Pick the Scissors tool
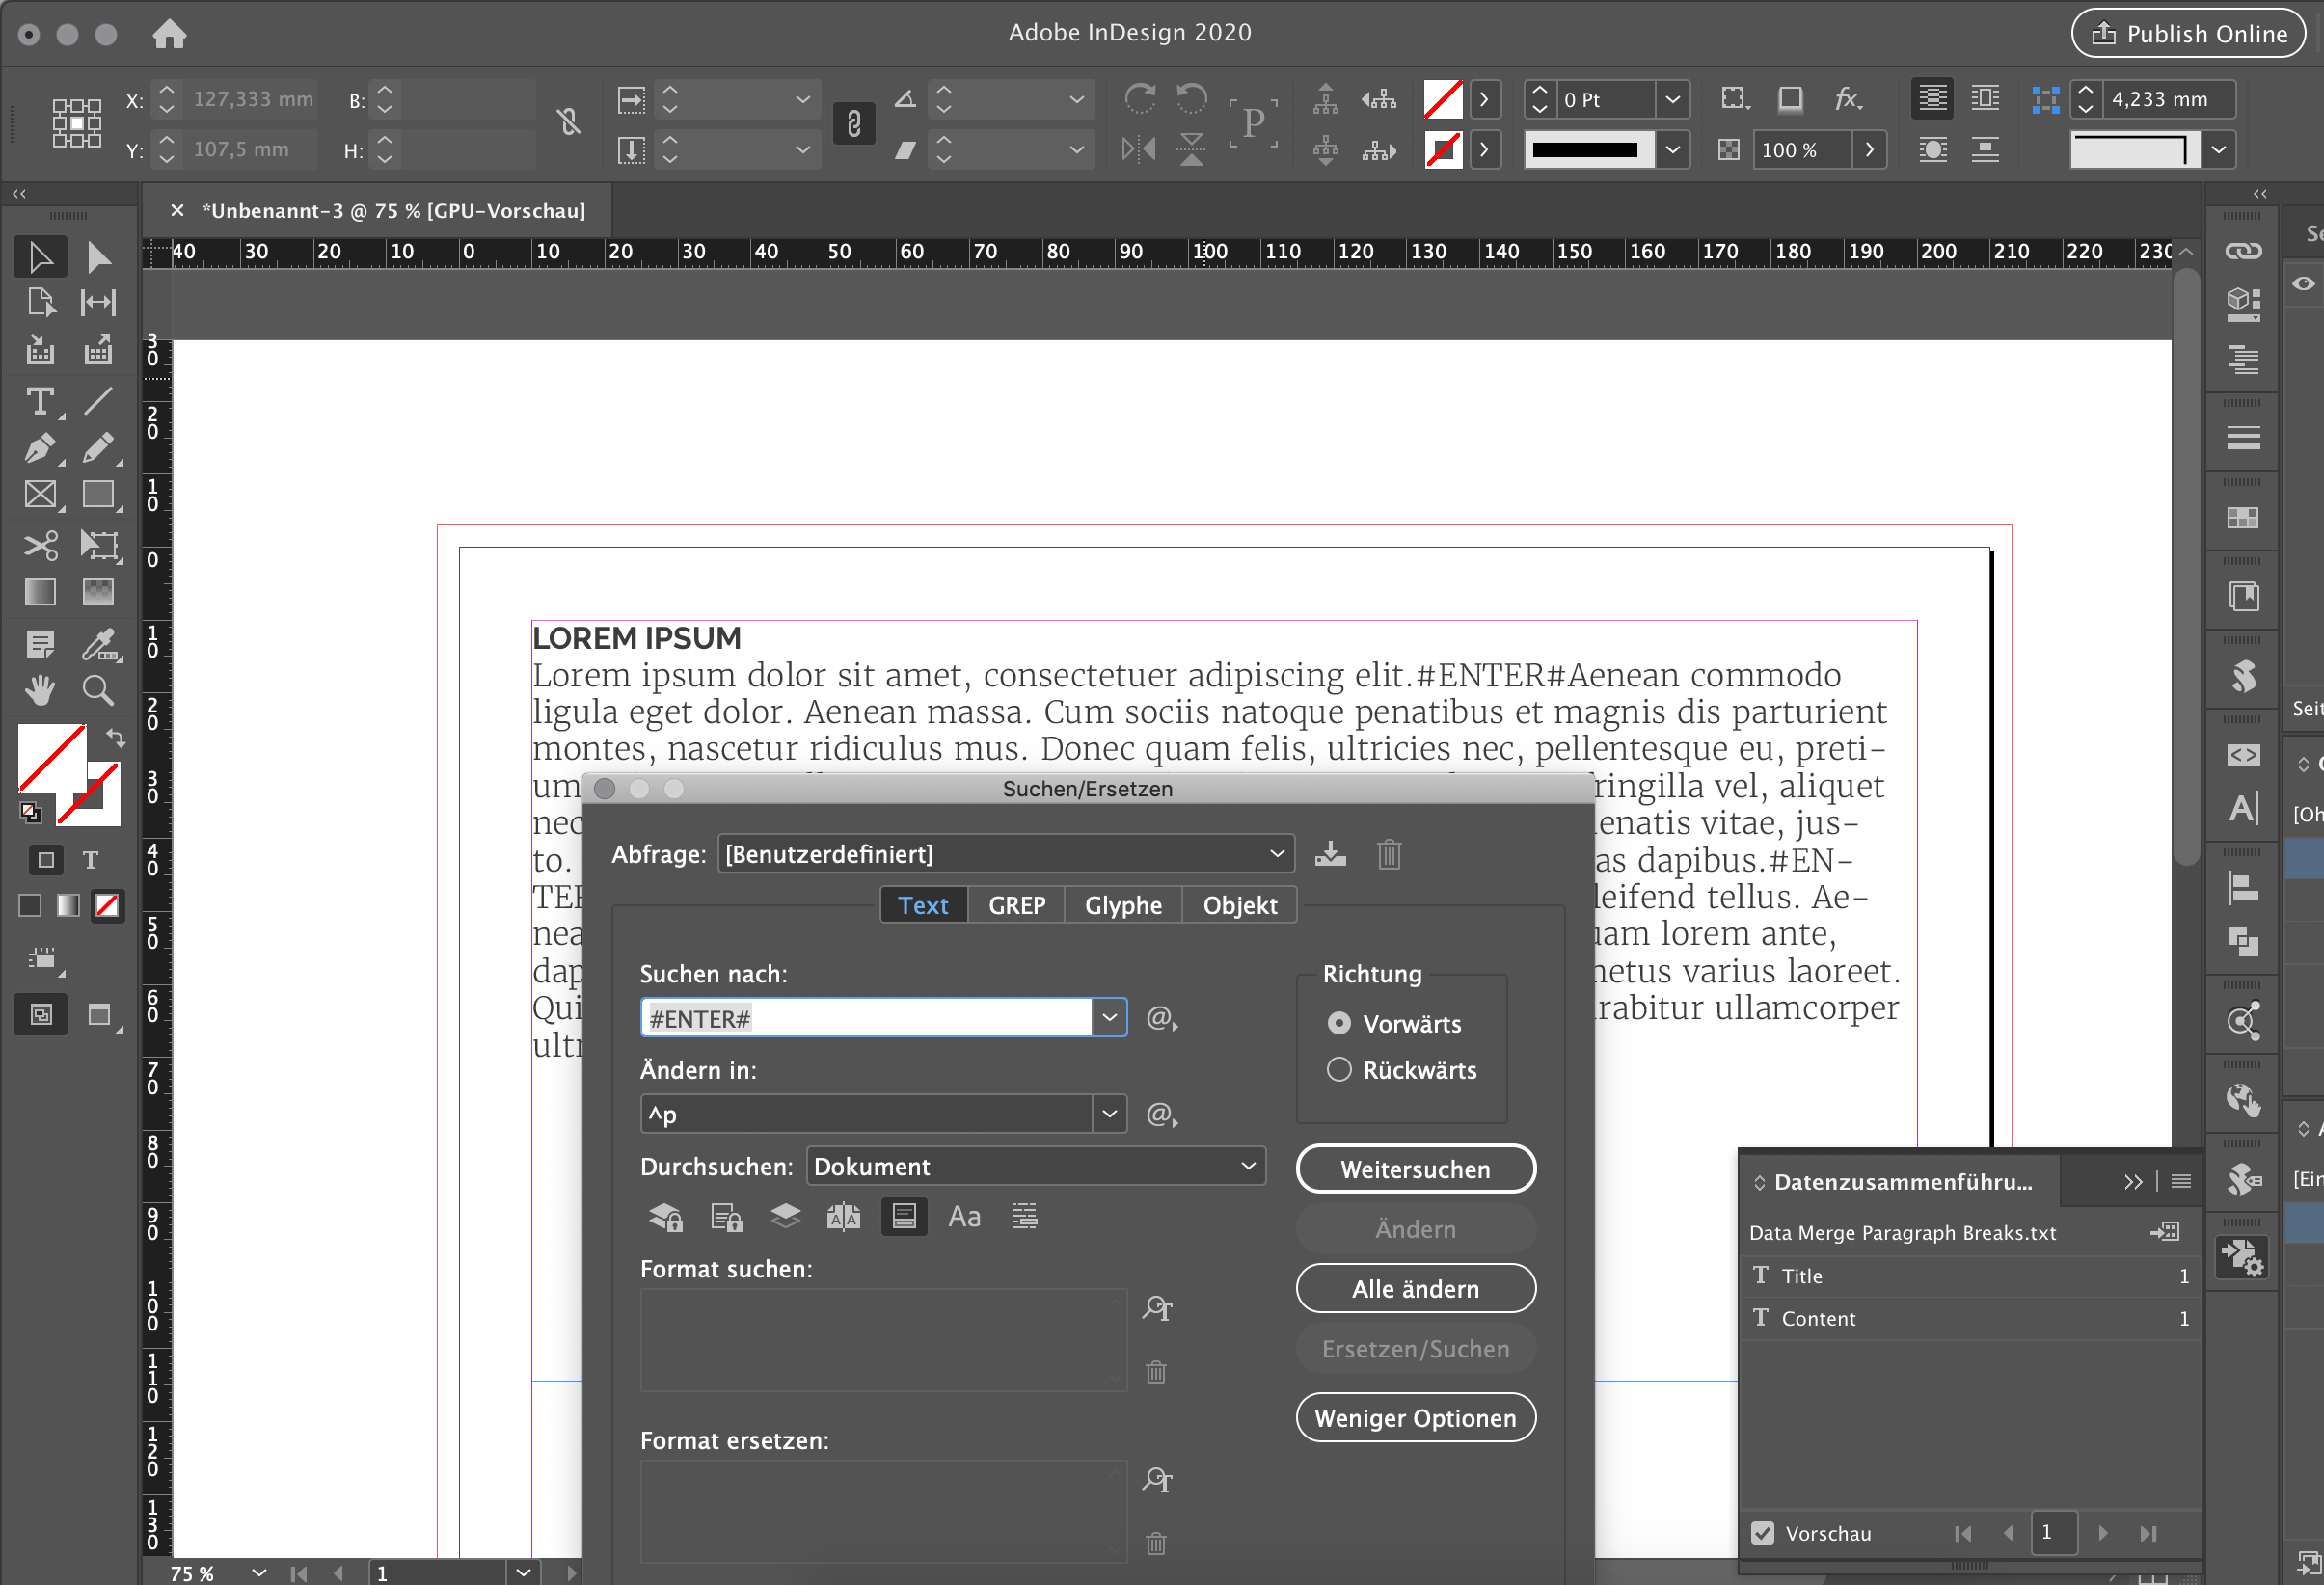Viewport: 2324px width, 1585px height. (40, 545)
